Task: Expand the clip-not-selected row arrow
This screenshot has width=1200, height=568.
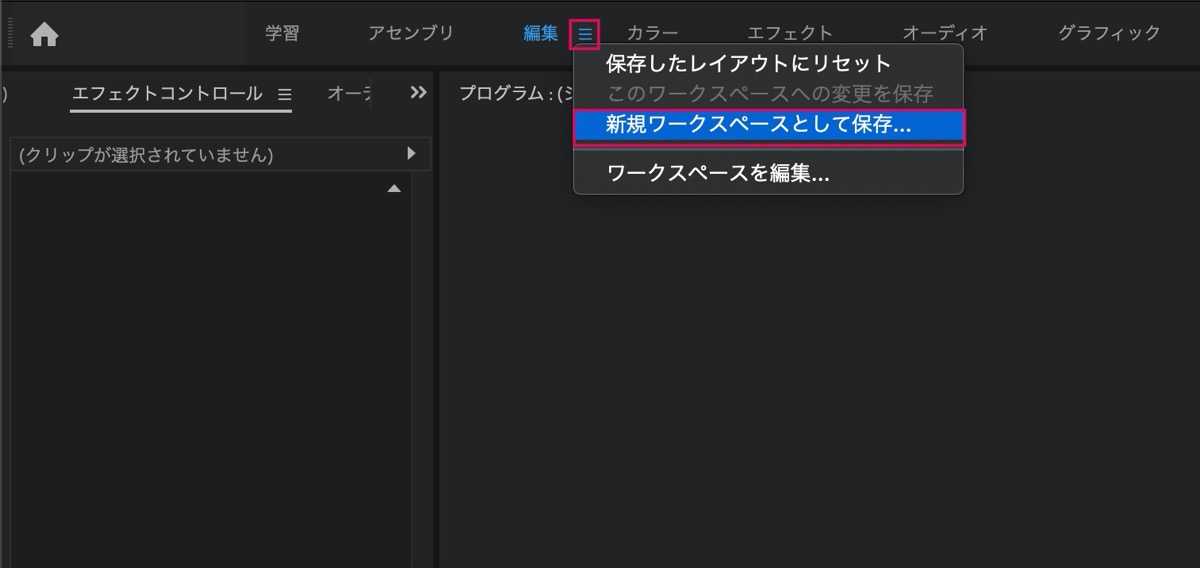Action: coord(412,154)
